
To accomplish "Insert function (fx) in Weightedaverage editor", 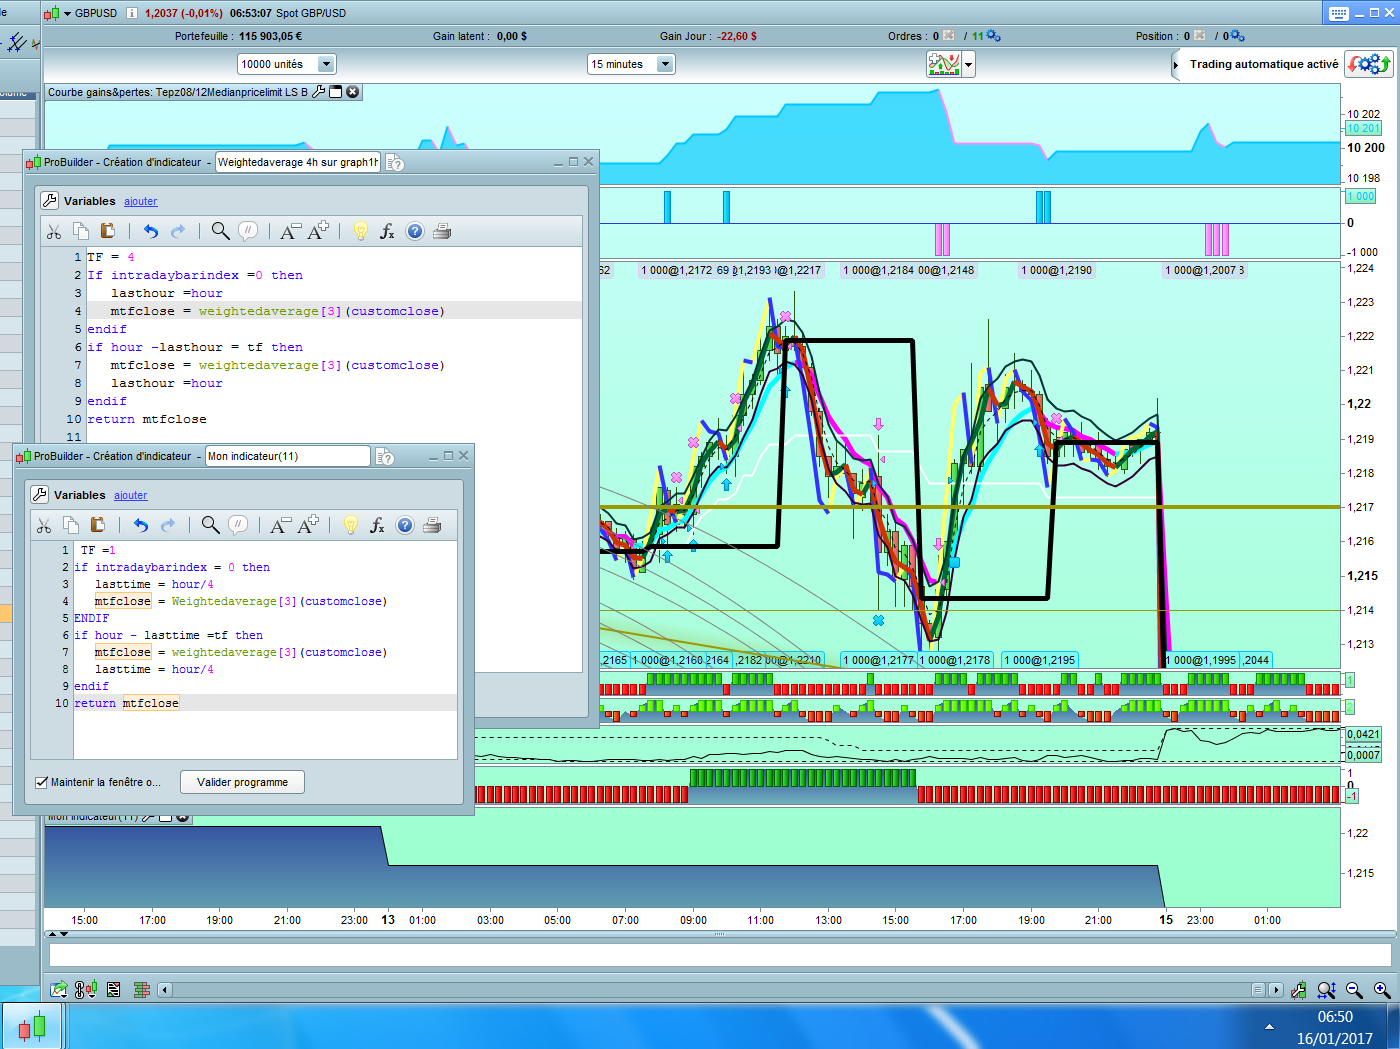I will tap(387, 232).
